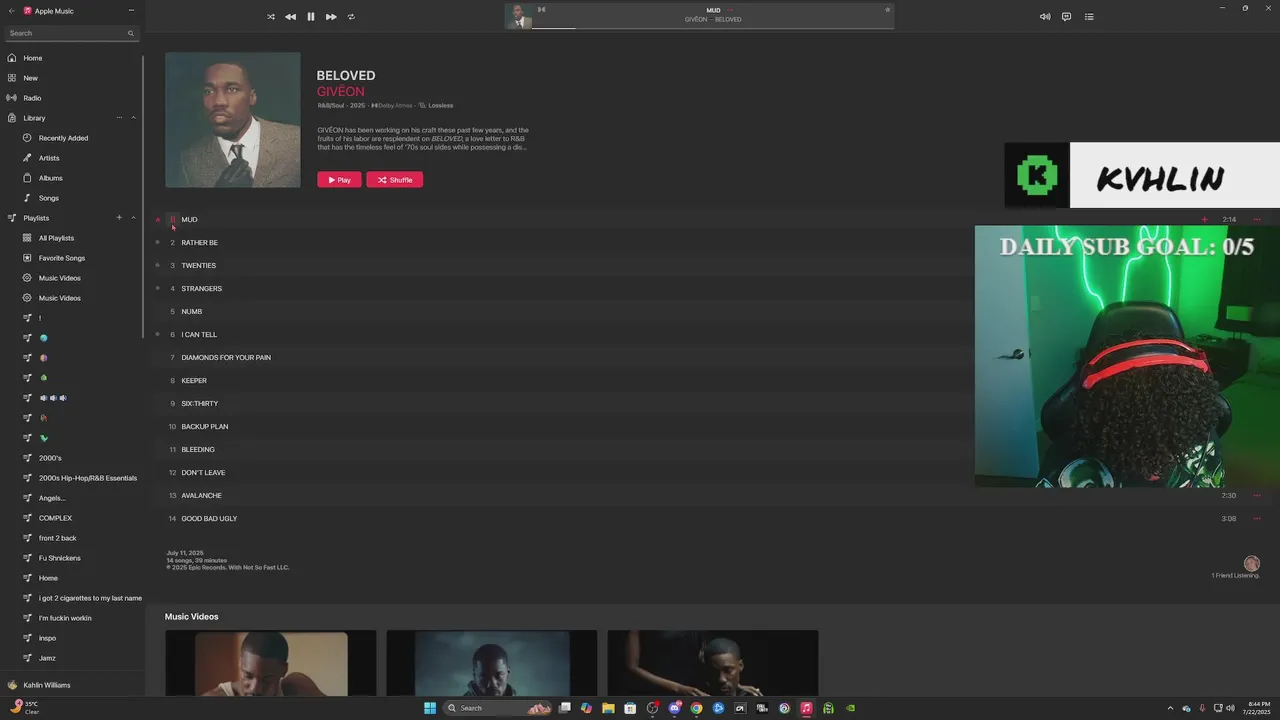Click back arrow beside Apple Music title
This screenshot has height=720, width=1280.
pos(11,11)
